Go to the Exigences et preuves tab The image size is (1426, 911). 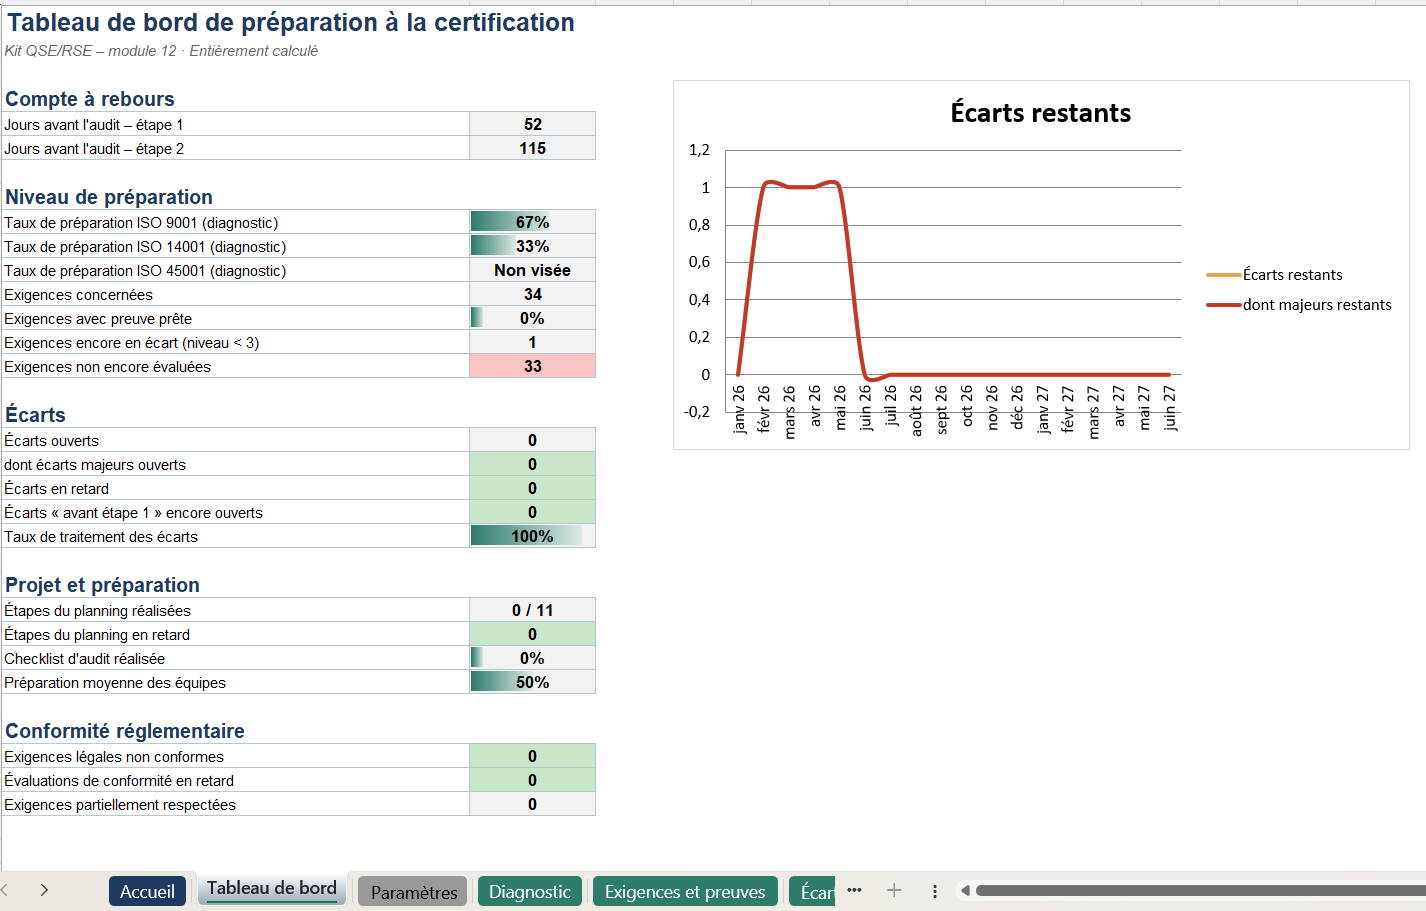tap(685, 891)
